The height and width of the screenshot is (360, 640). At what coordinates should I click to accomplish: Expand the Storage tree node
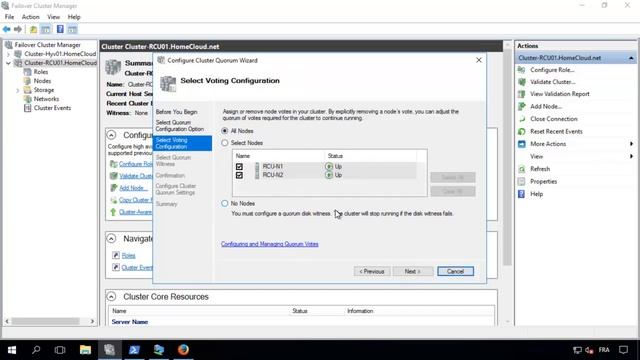point(17,90)
